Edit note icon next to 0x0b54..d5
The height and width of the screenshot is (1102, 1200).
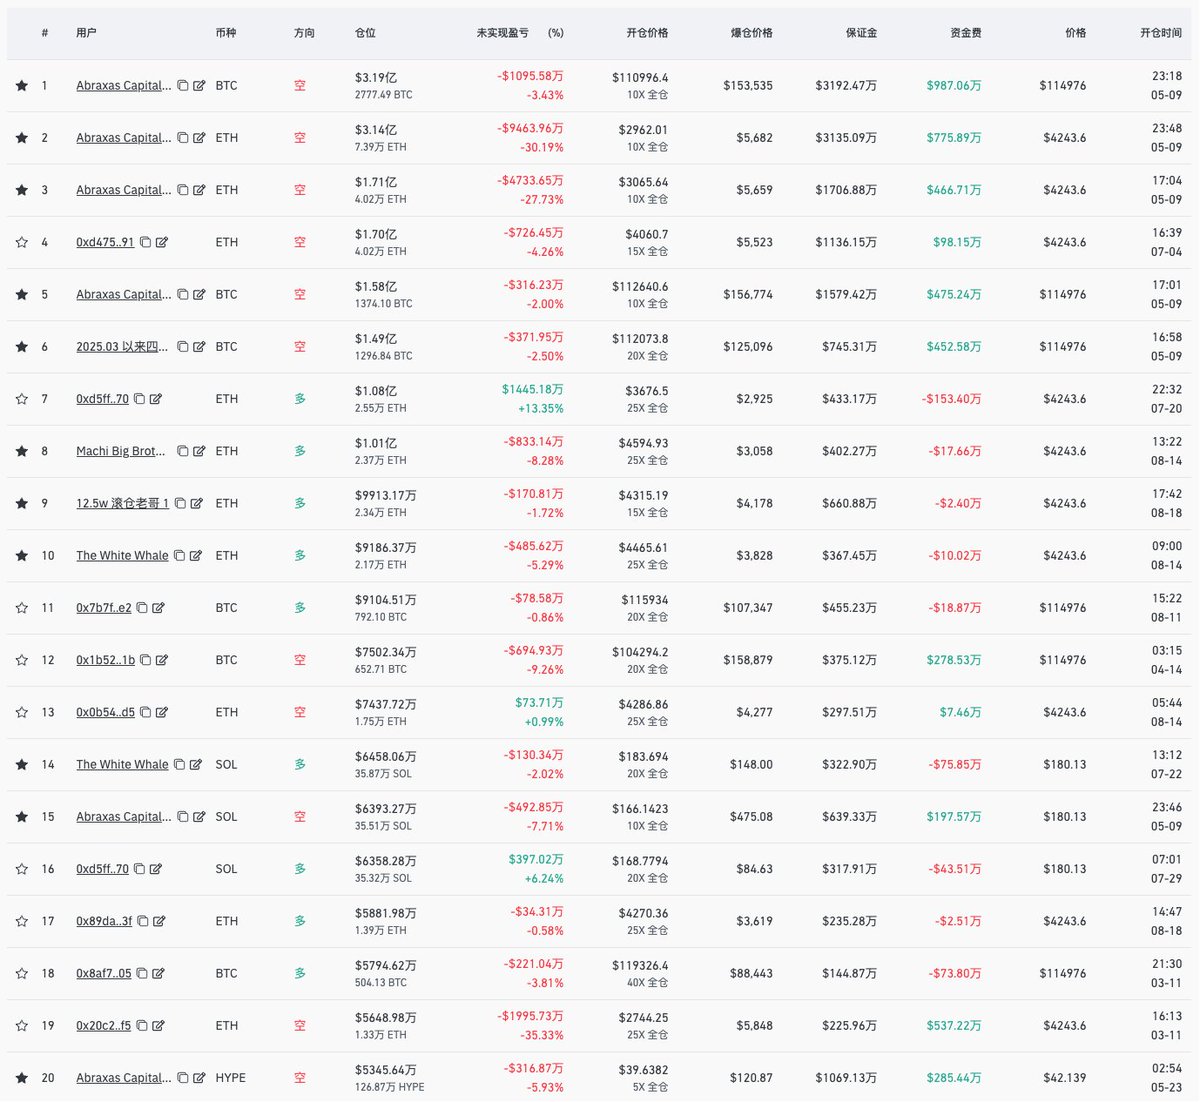(x=161, y=712)
